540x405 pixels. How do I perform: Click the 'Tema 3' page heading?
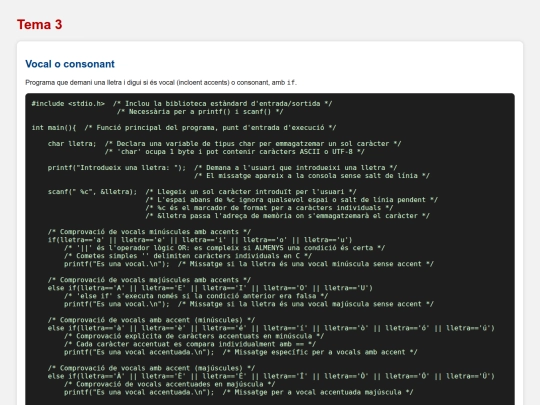pyautogui.click(x=40, y=25)
